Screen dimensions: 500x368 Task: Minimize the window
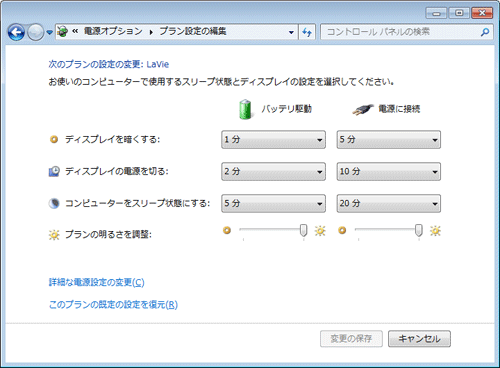[436, 13]
